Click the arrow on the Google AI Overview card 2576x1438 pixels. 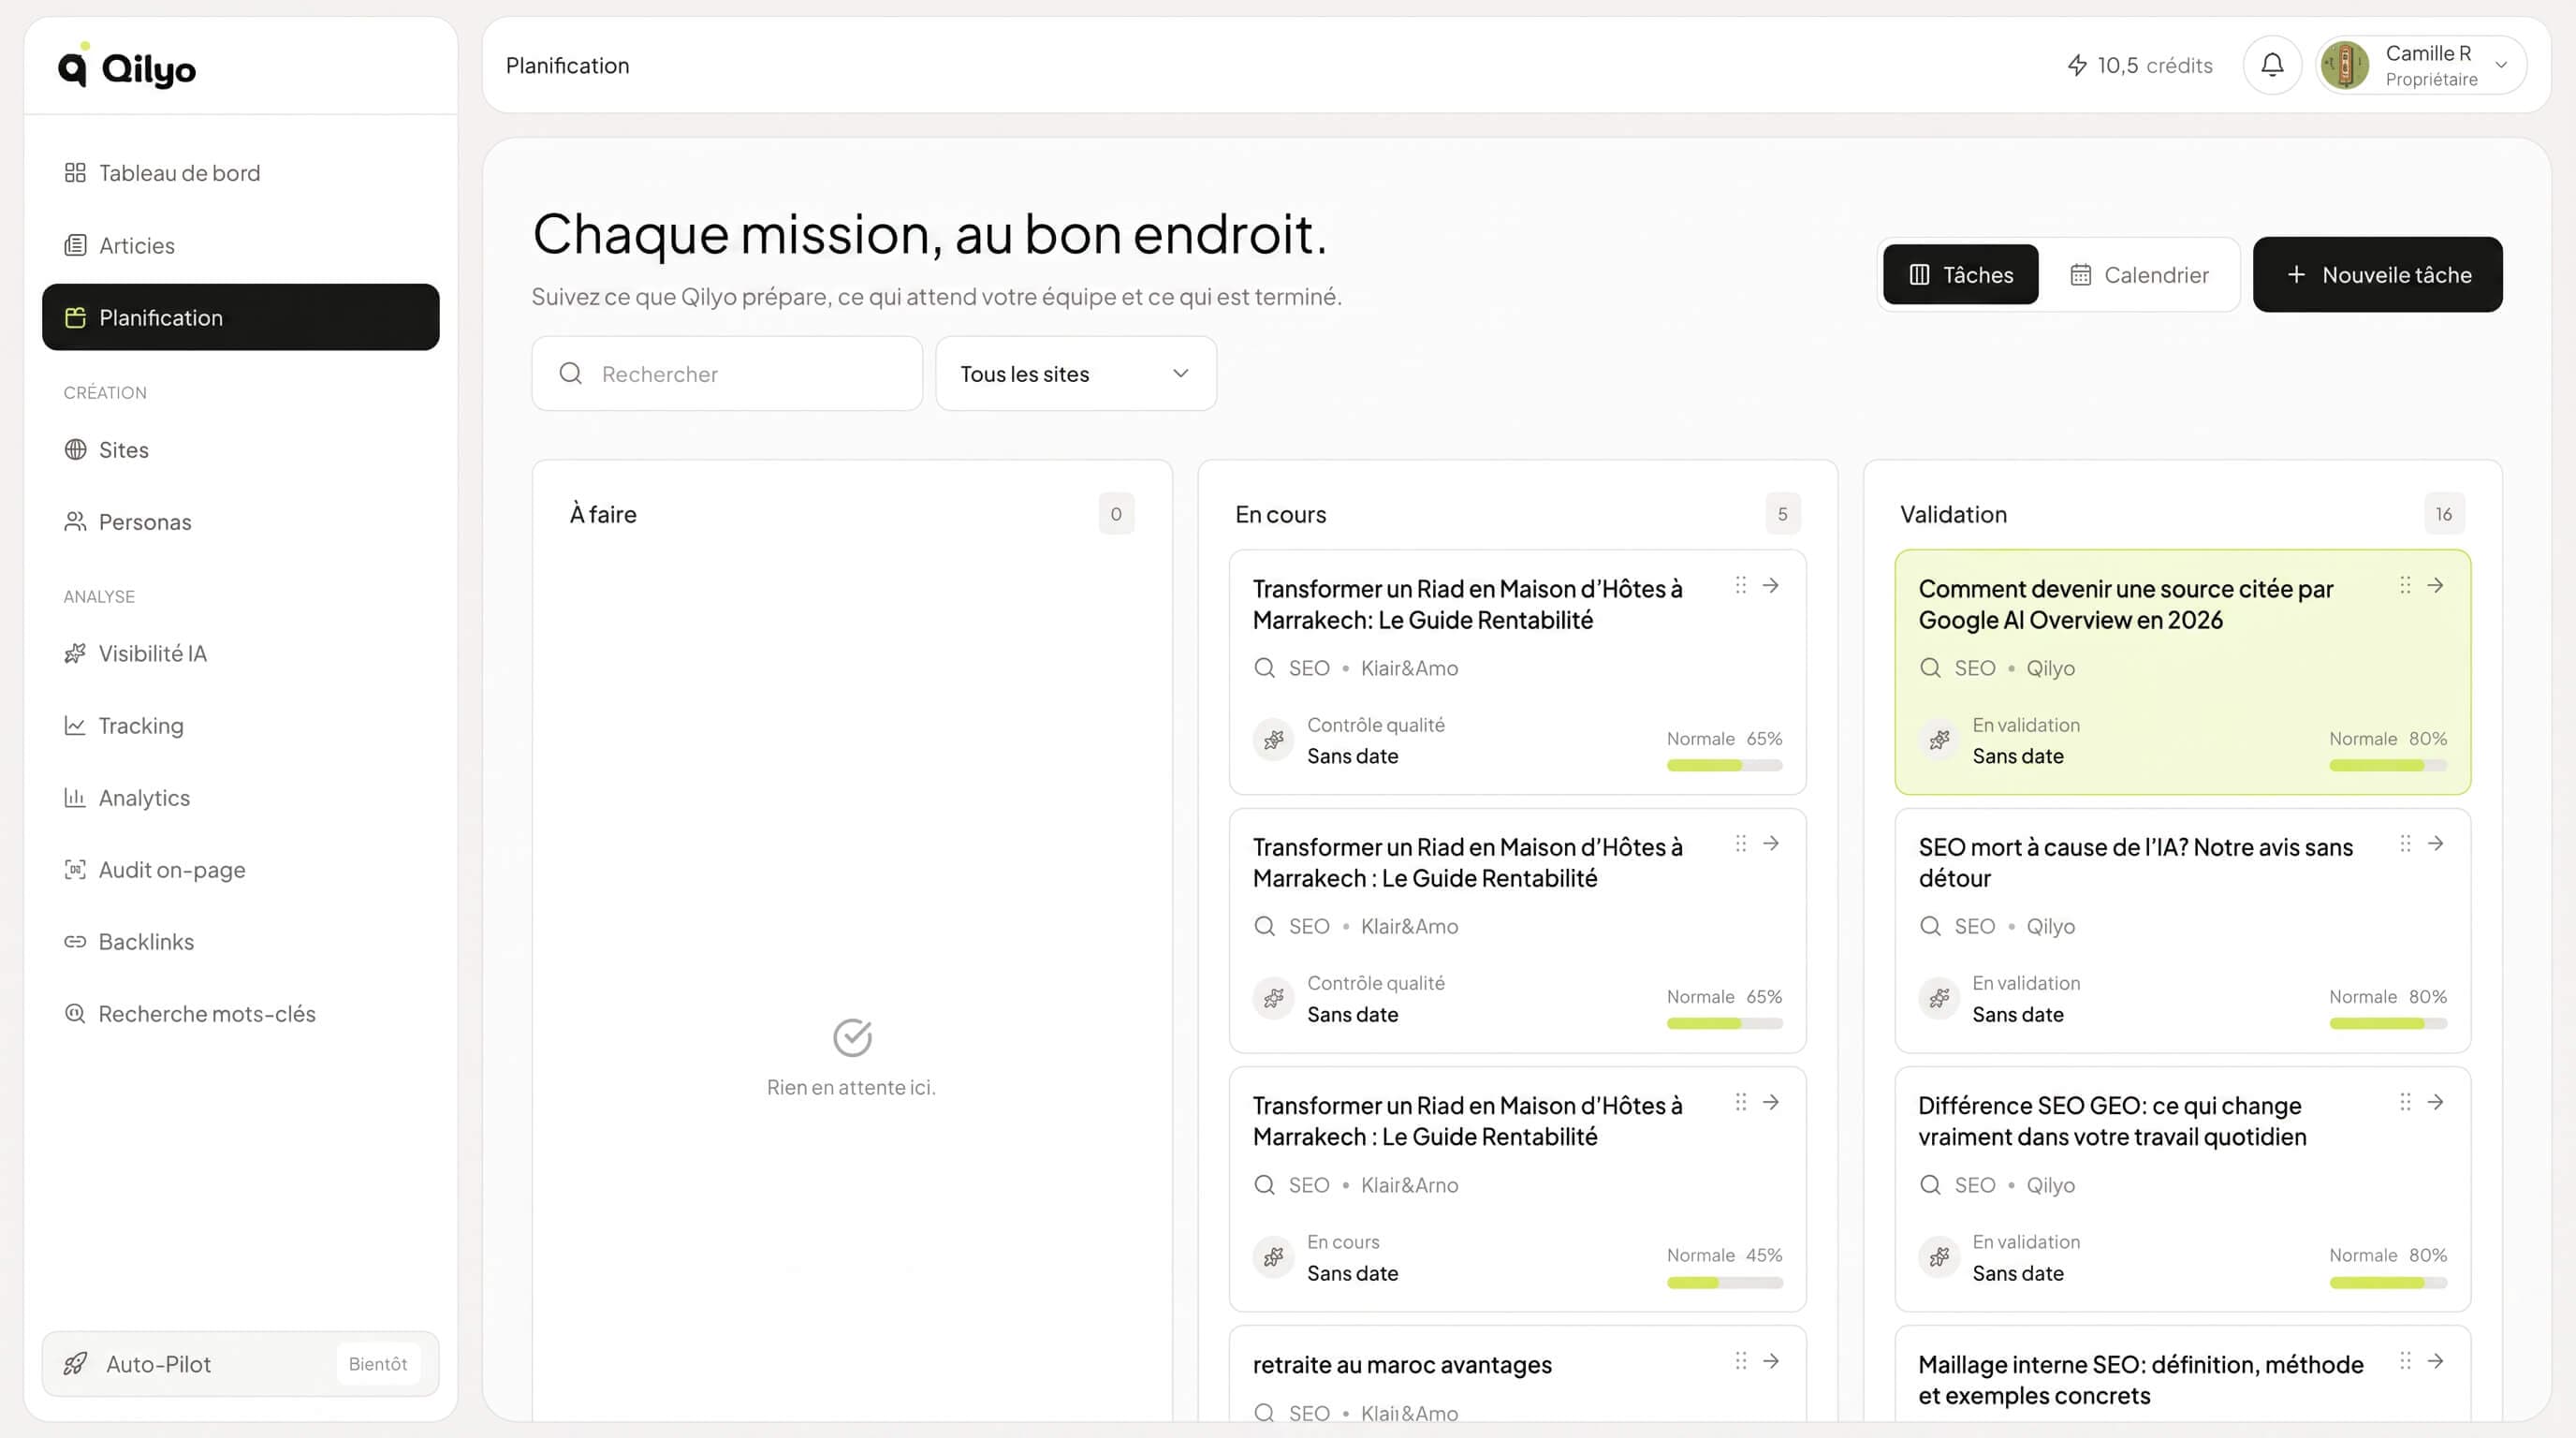click(2435, 585)
